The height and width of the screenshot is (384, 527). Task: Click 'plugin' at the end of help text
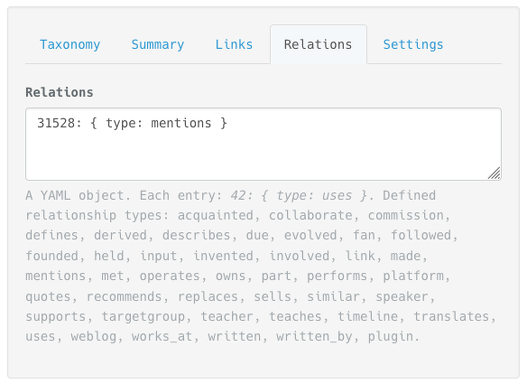pyautogui.click(x=390, y=336)
